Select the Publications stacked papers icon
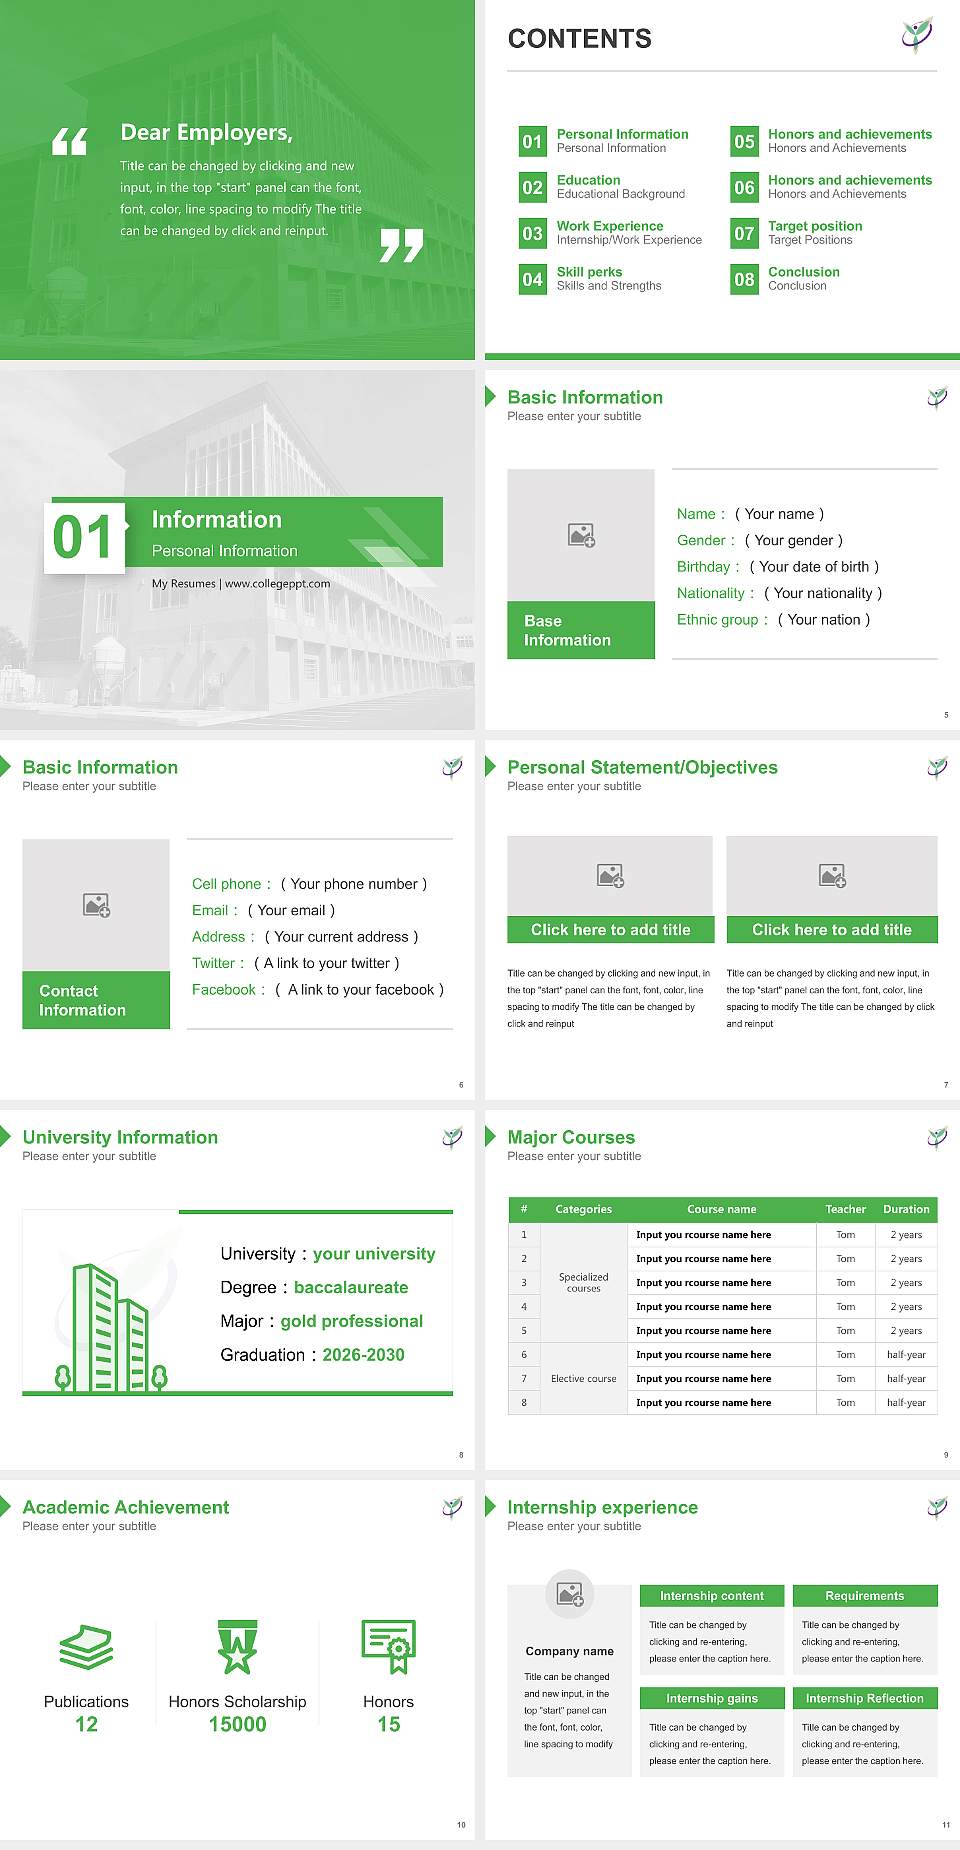Screen dimensions: 960x1850 pos(86,1647)
